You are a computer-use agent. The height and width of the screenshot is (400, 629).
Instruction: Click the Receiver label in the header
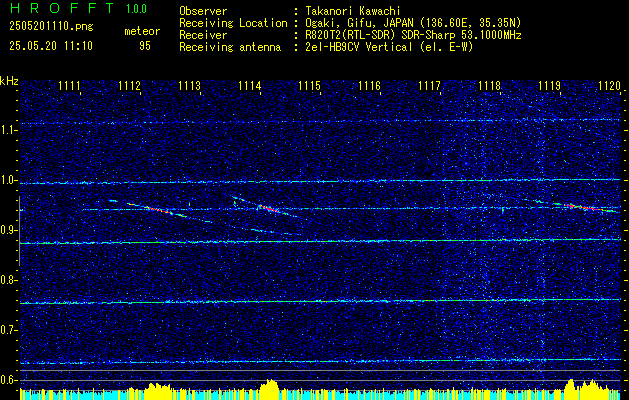tap(203, 35)
